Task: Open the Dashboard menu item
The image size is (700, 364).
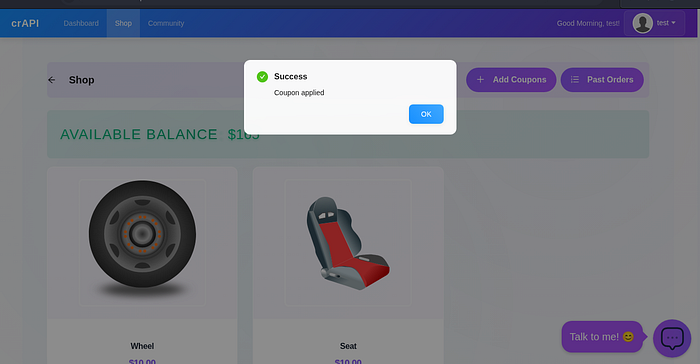Action: click(81, 23)
